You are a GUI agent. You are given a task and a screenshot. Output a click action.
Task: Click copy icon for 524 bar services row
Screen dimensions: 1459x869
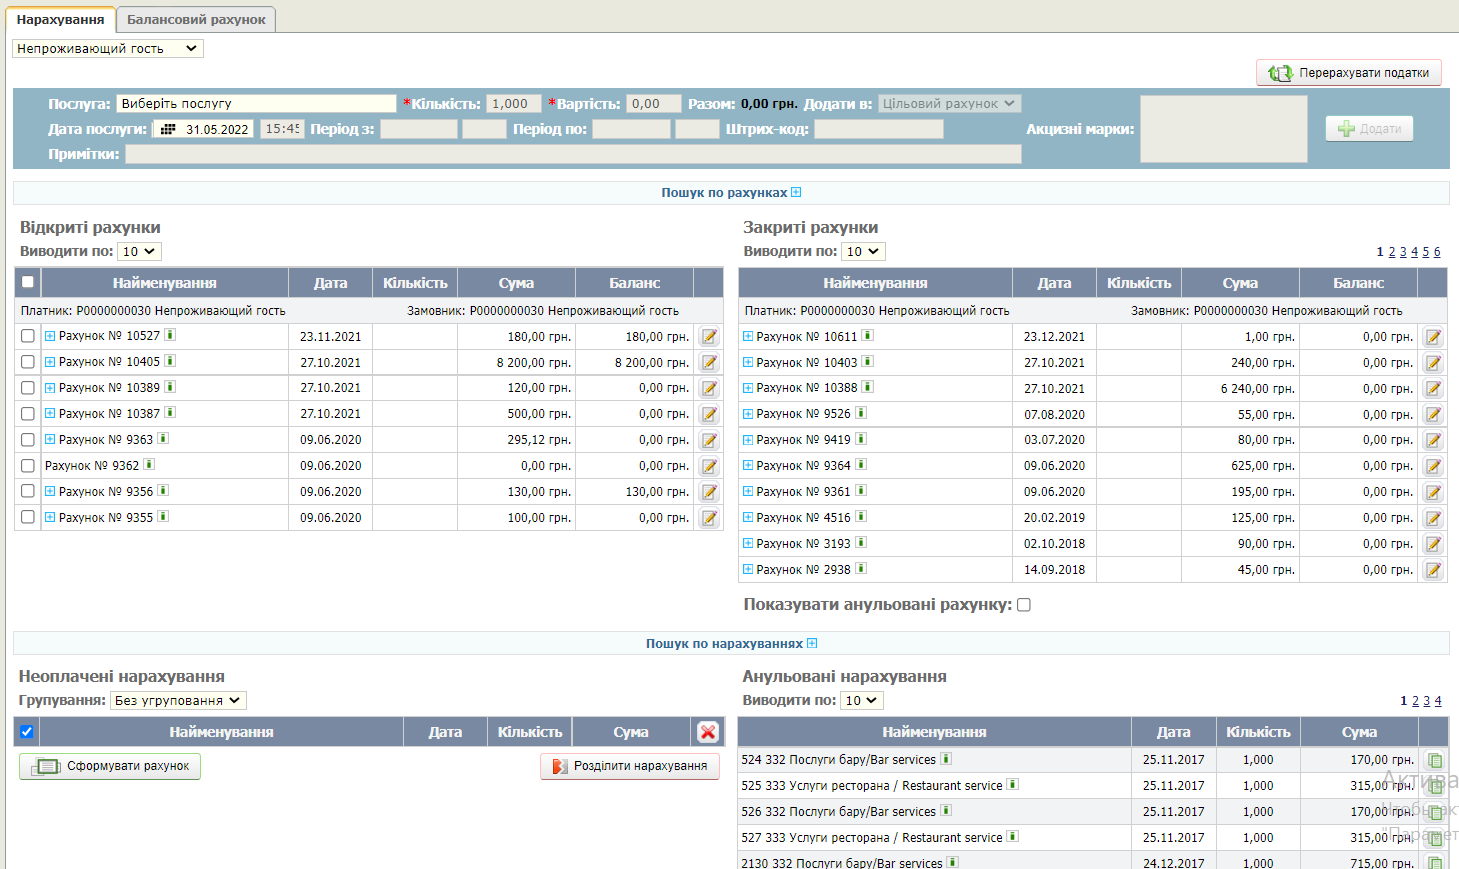click(x=1434, y=761)
